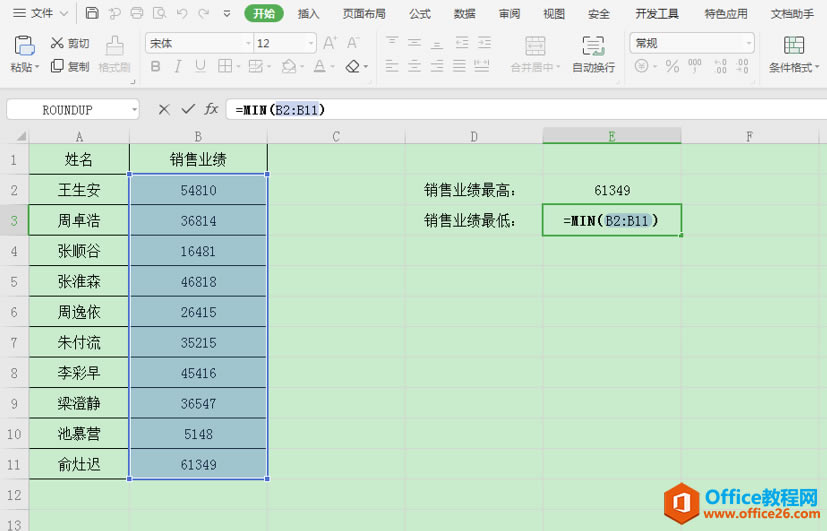Image resolution: width=827 pixels, height=531 pixels.
Task: Increase font size with A+ icon
Action: 330,43
